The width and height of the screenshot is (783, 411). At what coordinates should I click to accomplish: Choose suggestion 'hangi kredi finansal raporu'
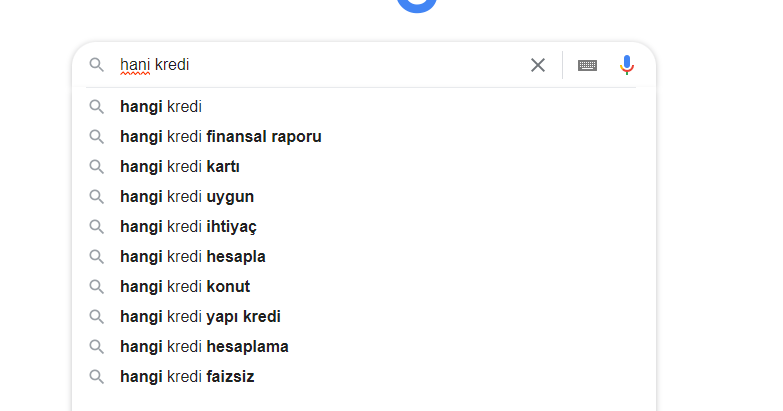point(364,137)
